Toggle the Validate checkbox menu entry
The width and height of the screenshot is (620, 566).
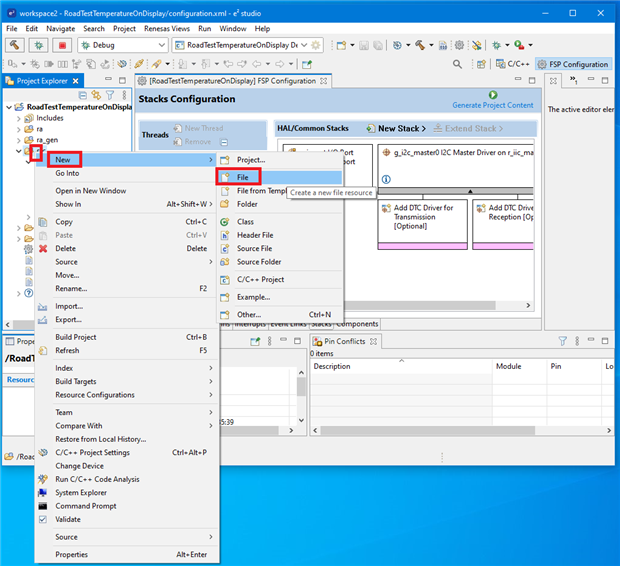pos(67,519)
